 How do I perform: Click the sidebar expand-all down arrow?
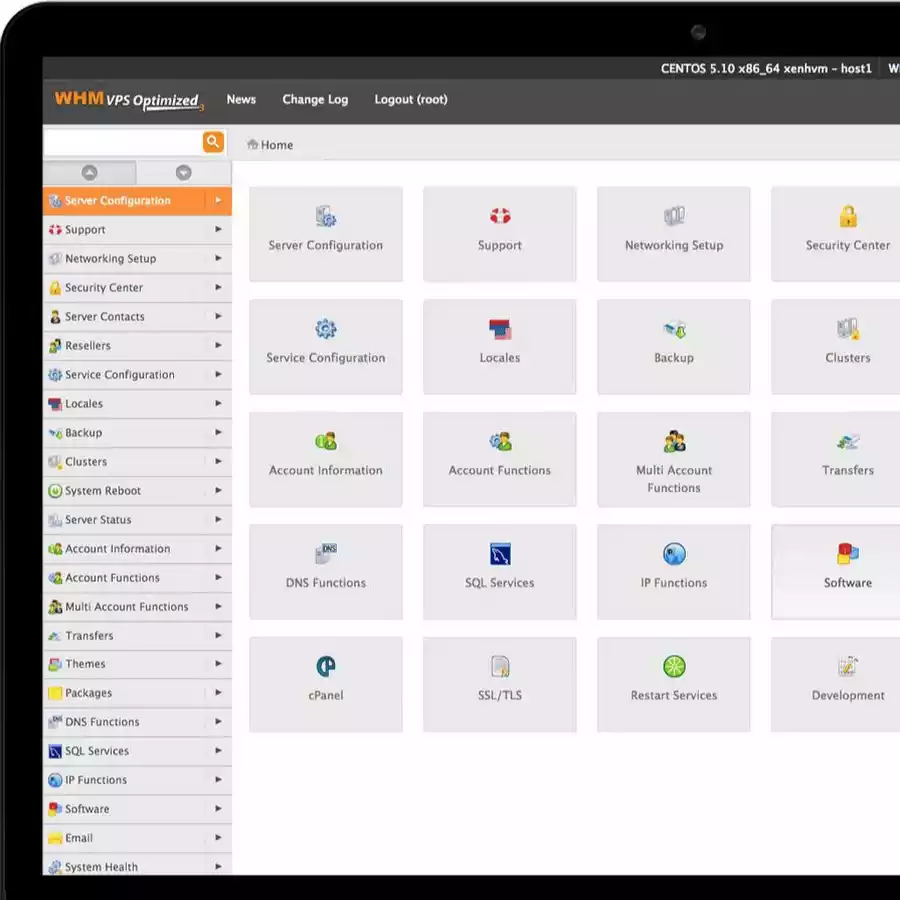point(184,172)
